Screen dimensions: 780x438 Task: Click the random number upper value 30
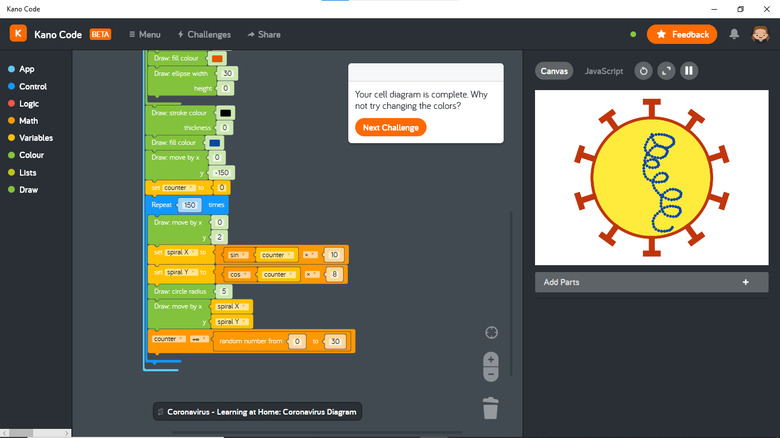tap(335, 341)
